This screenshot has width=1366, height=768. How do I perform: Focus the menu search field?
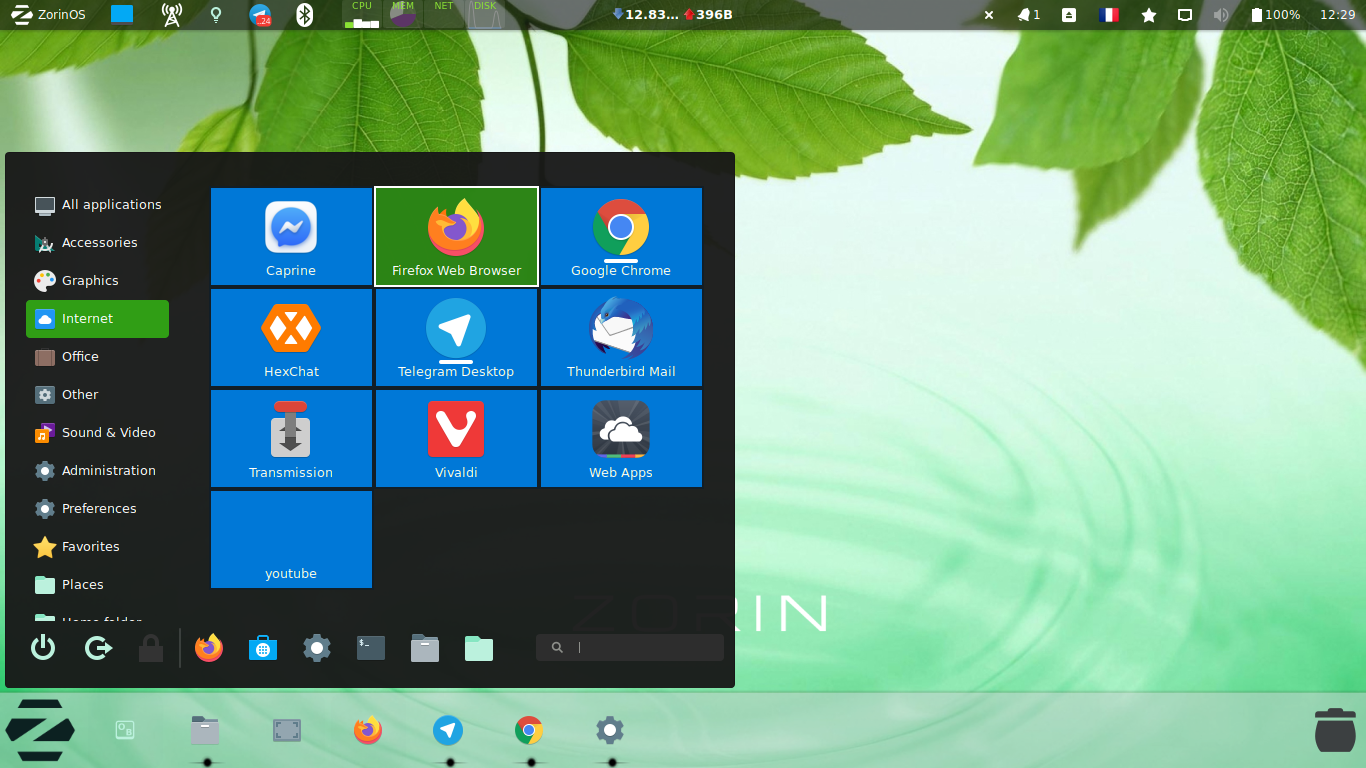630,647
